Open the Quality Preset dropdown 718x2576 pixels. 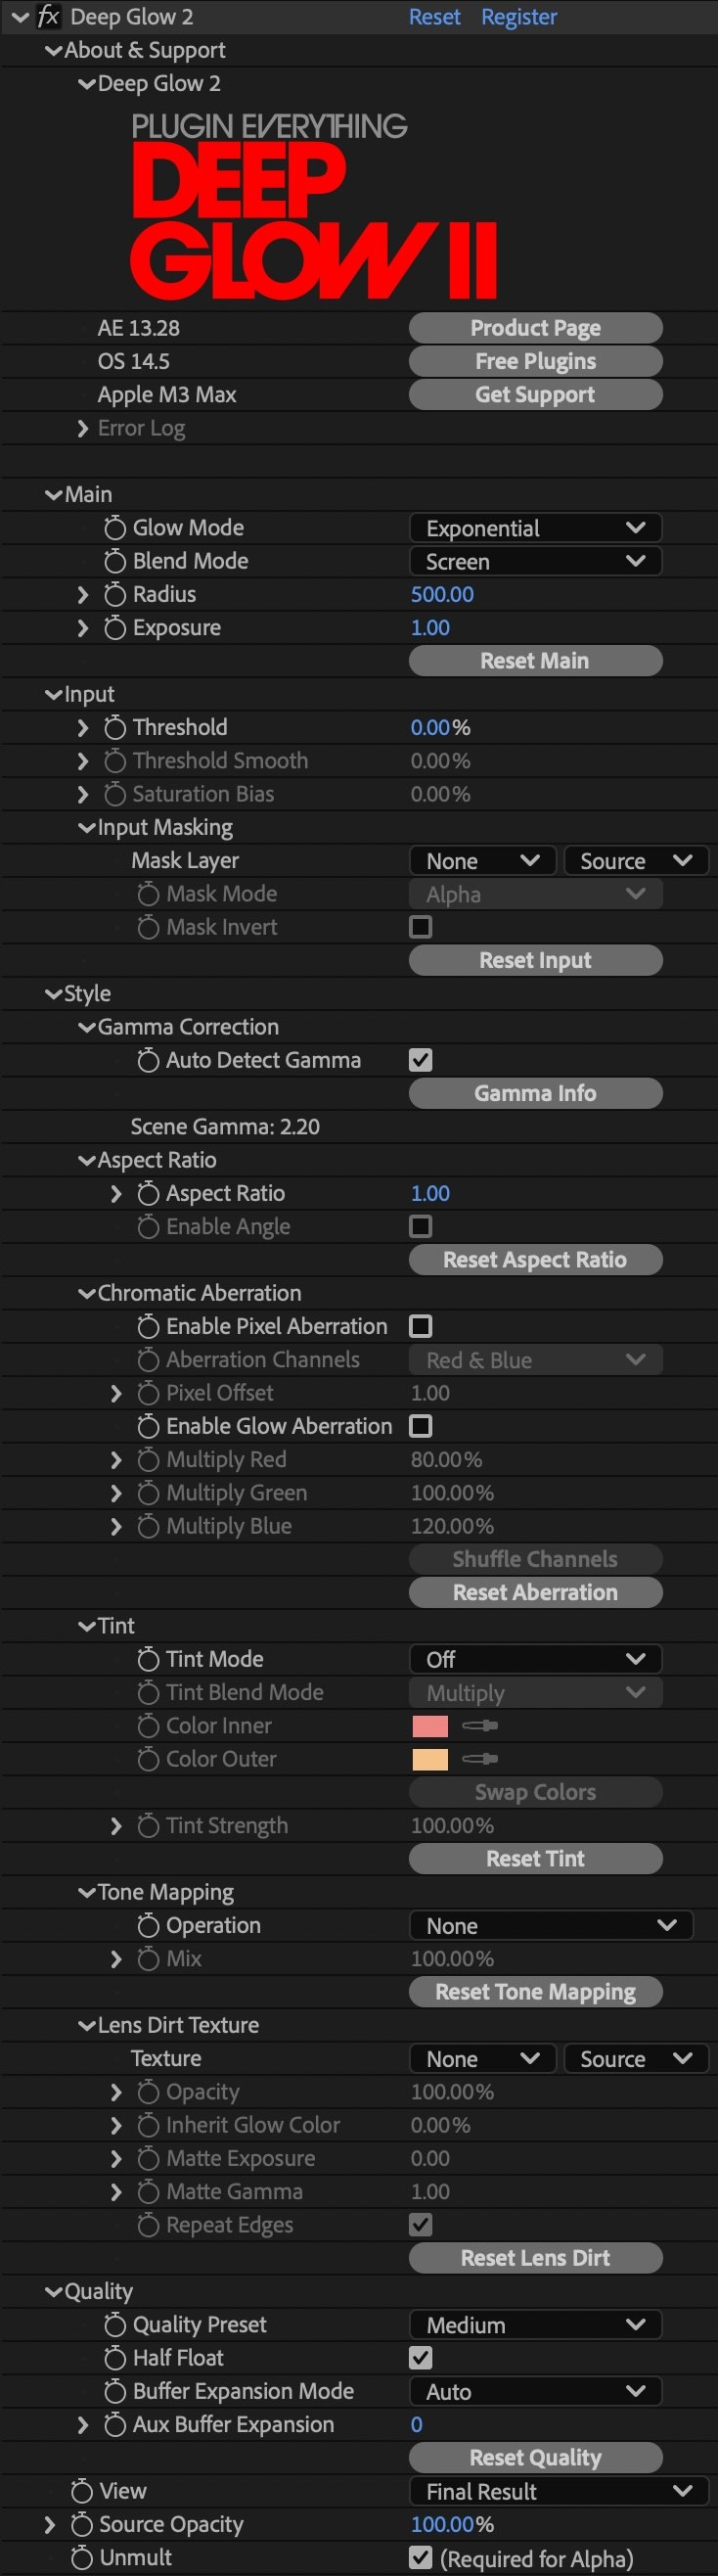pos(535,2324)
